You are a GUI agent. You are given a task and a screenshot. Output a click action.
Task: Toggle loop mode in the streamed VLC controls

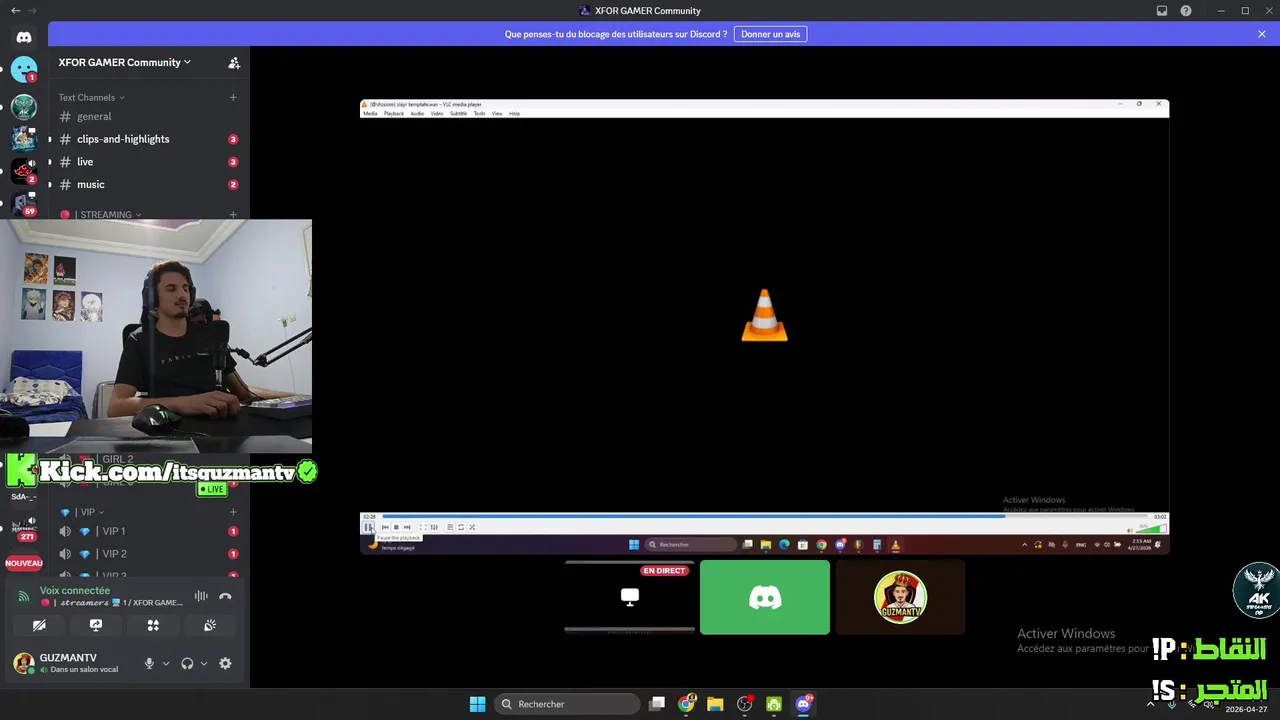click(x=461, y=527)
